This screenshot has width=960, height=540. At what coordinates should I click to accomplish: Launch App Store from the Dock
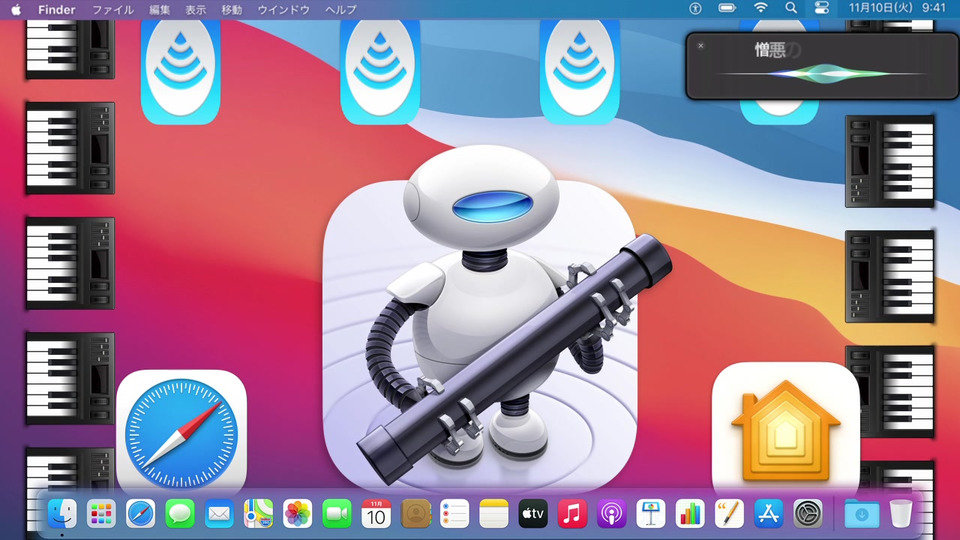[x=769, y=514]
